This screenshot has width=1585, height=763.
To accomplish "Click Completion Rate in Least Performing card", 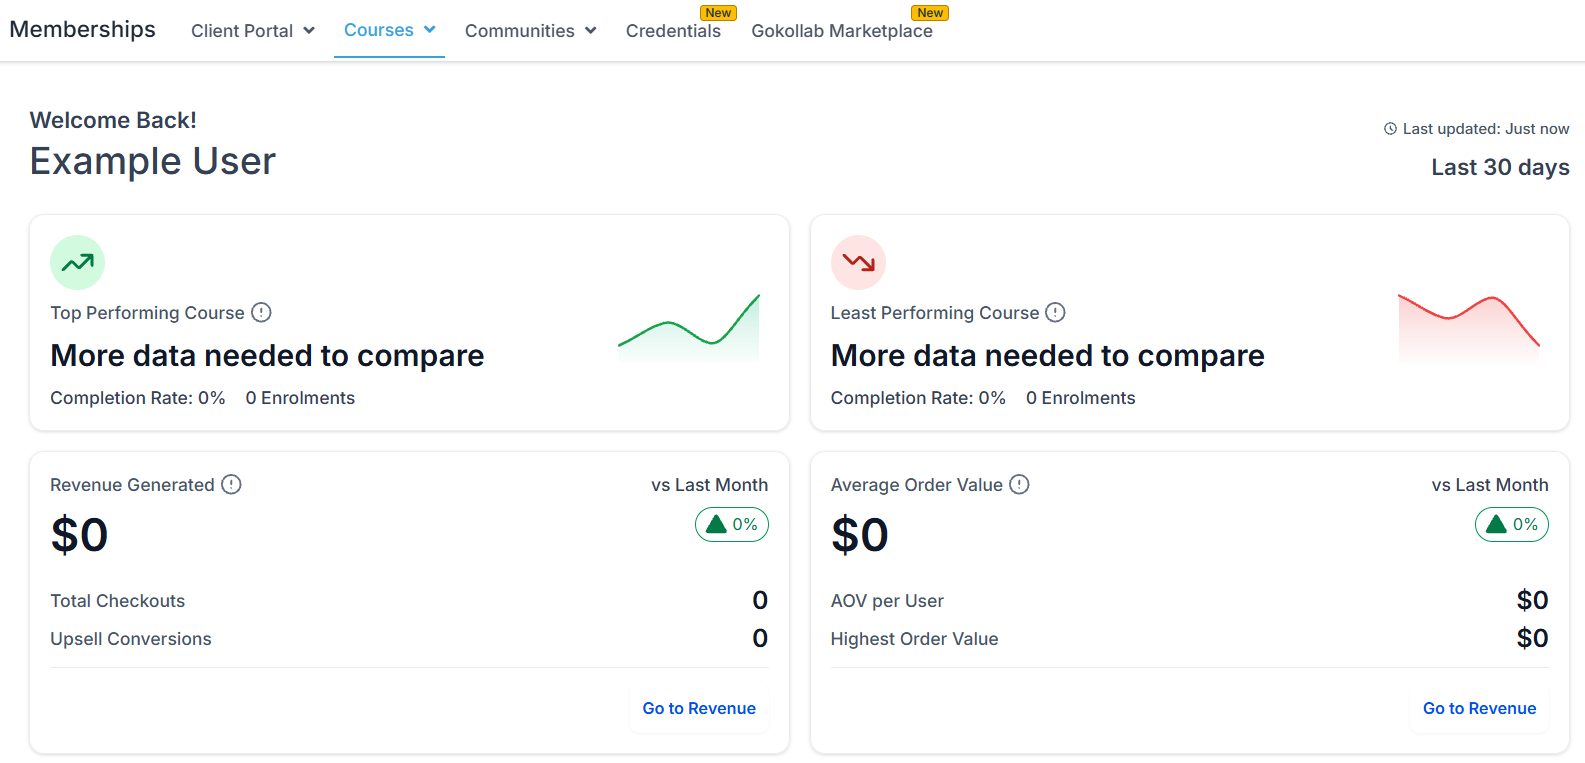I will click(918, 398).
